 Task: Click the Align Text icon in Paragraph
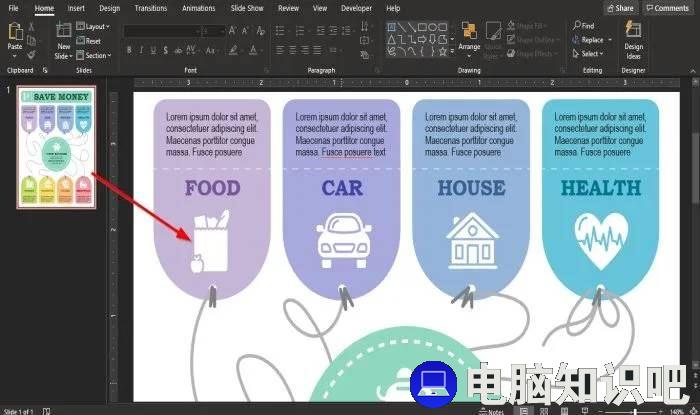tap(365, 41)
